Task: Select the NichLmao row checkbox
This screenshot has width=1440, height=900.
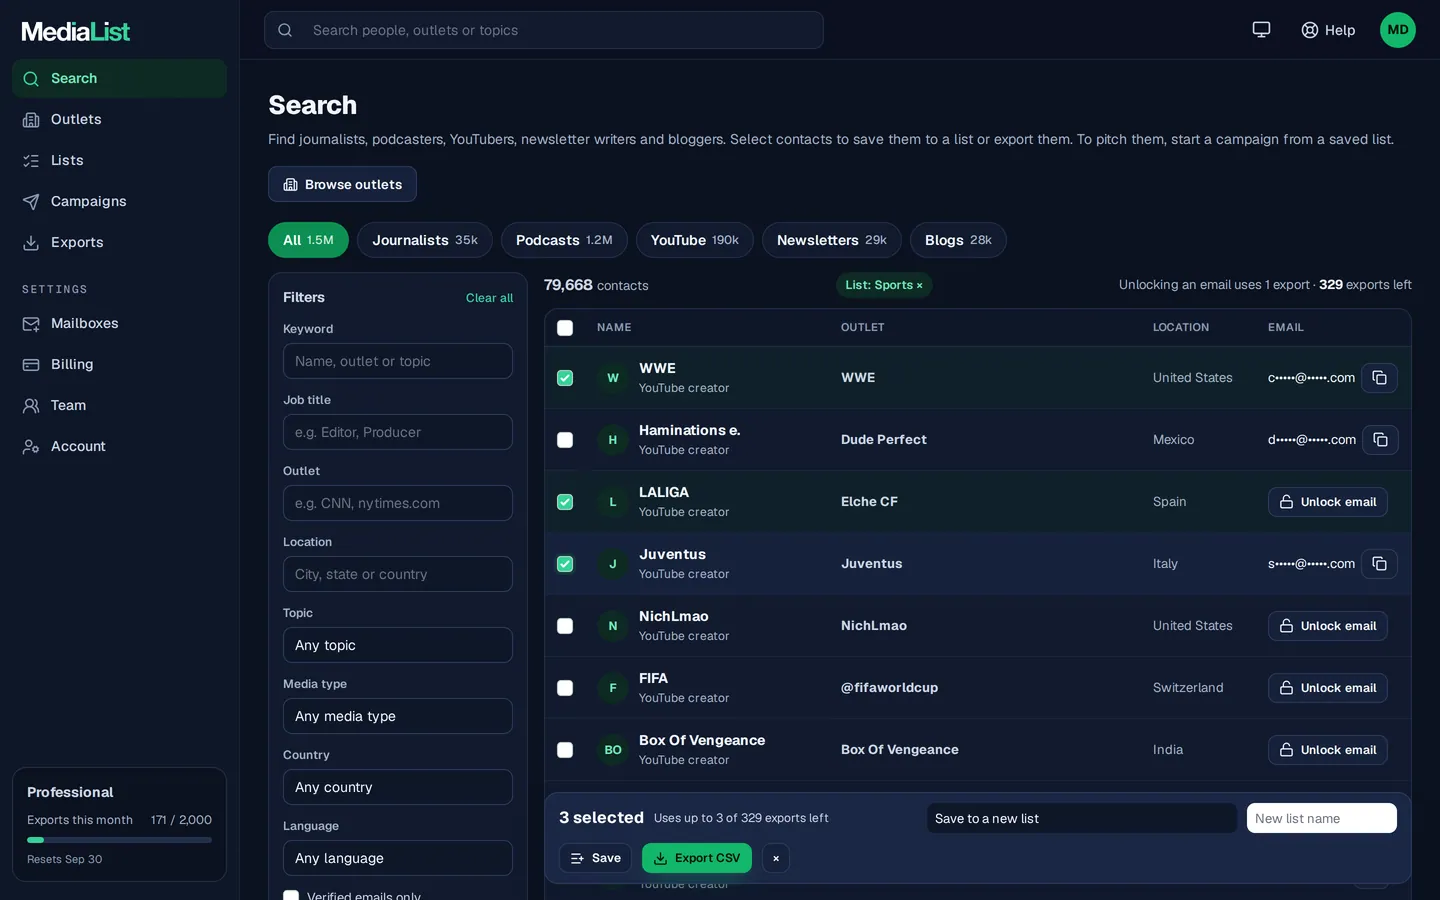Action: click(565, 626)
